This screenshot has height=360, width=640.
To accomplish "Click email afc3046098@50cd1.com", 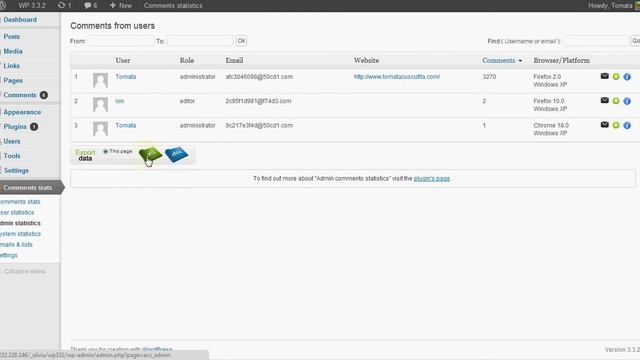I will 259,77.
